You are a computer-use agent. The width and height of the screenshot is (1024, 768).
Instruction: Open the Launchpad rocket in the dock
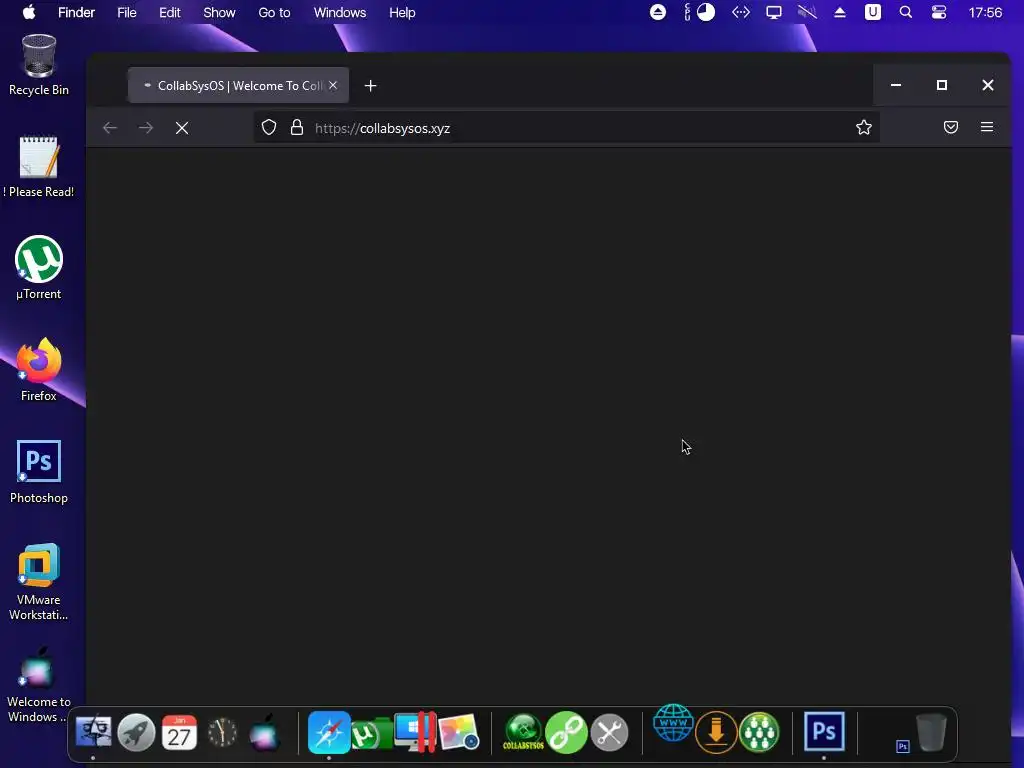(x=136, y=732)
